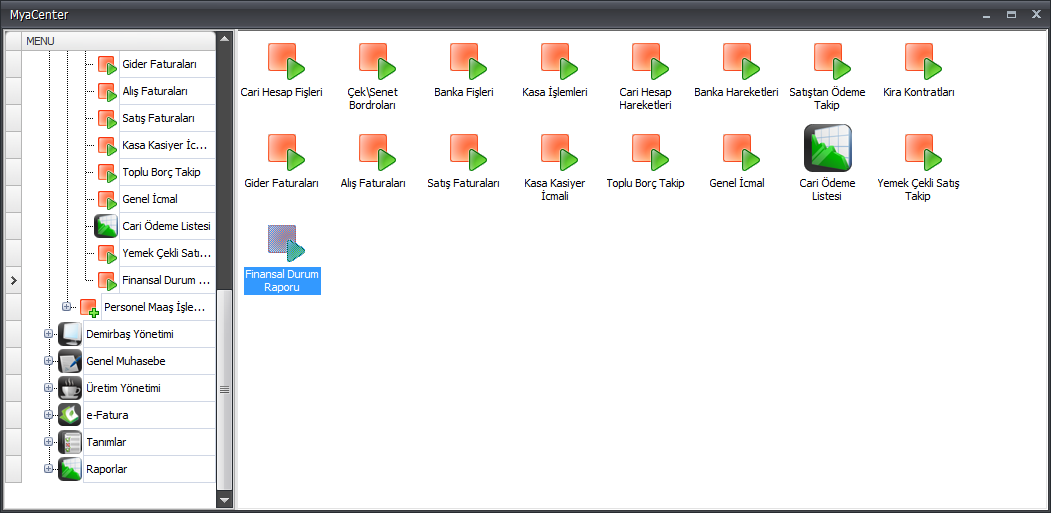1051x513 pixels.
Task: Select Yemek Çekli Satı... tree row
Action: click(167, 253)
